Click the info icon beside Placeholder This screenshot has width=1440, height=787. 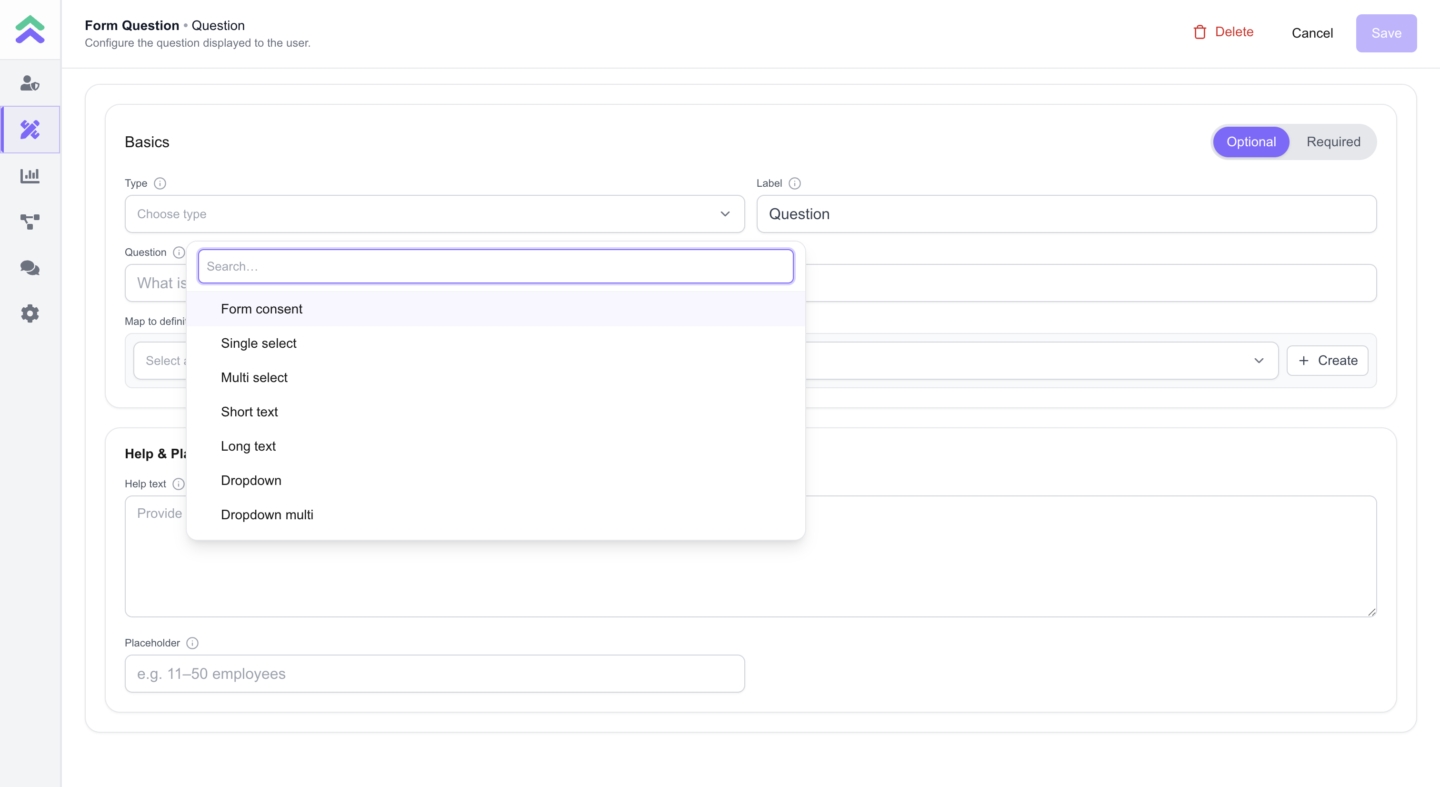tap(192, 644)
